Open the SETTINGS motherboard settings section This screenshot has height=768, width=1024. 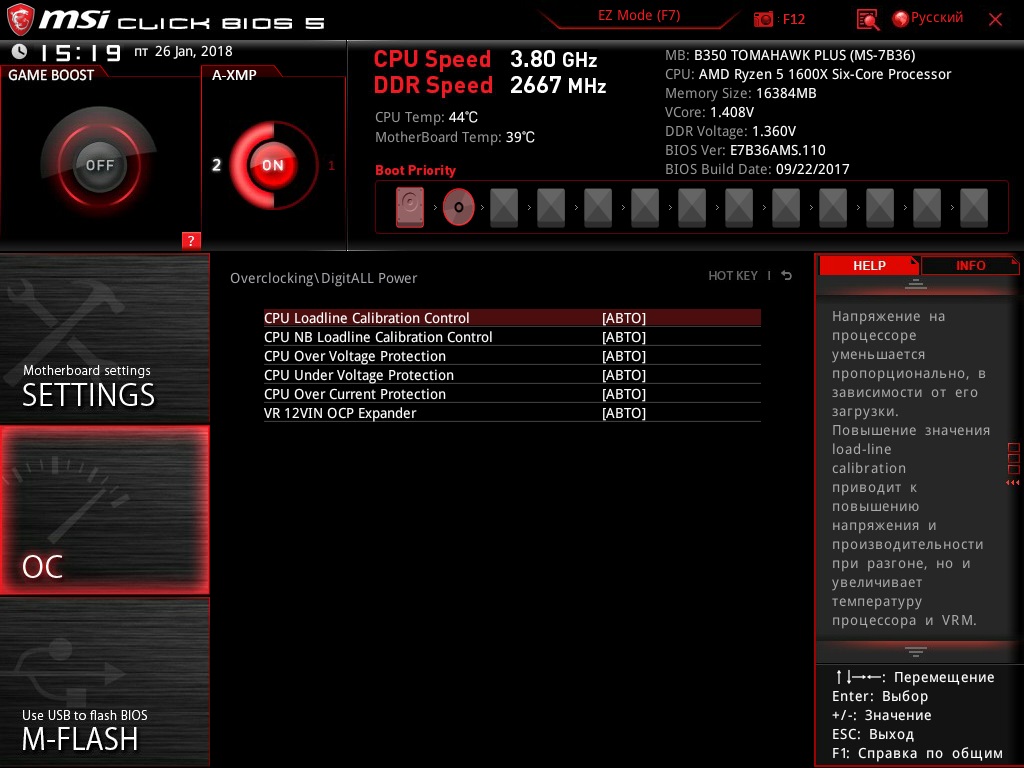(104, 338)
